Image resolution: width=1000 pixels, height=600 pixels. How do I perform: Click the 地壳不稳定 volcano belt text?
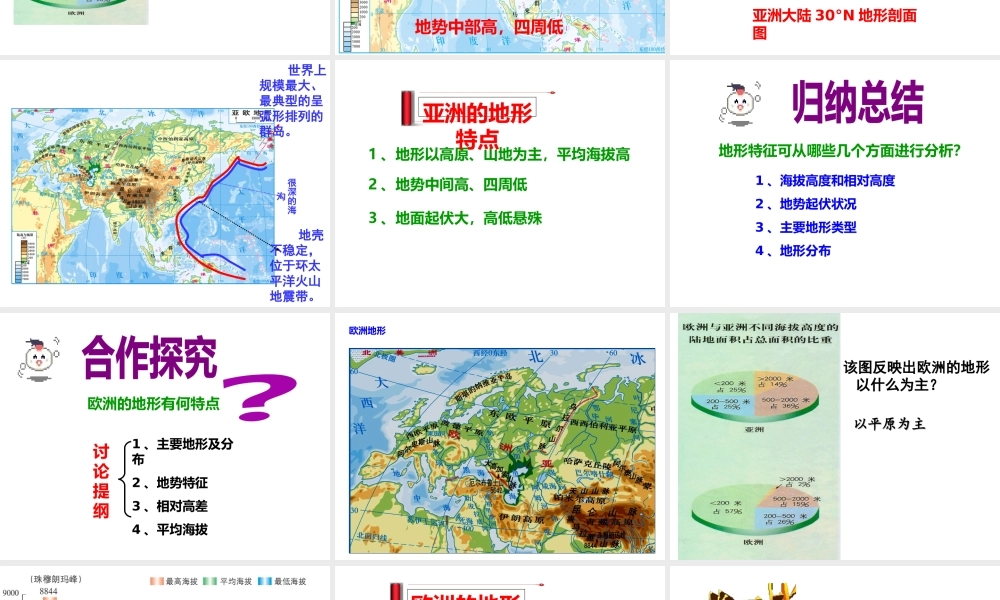pyautogui.click(x=296, y=265)
